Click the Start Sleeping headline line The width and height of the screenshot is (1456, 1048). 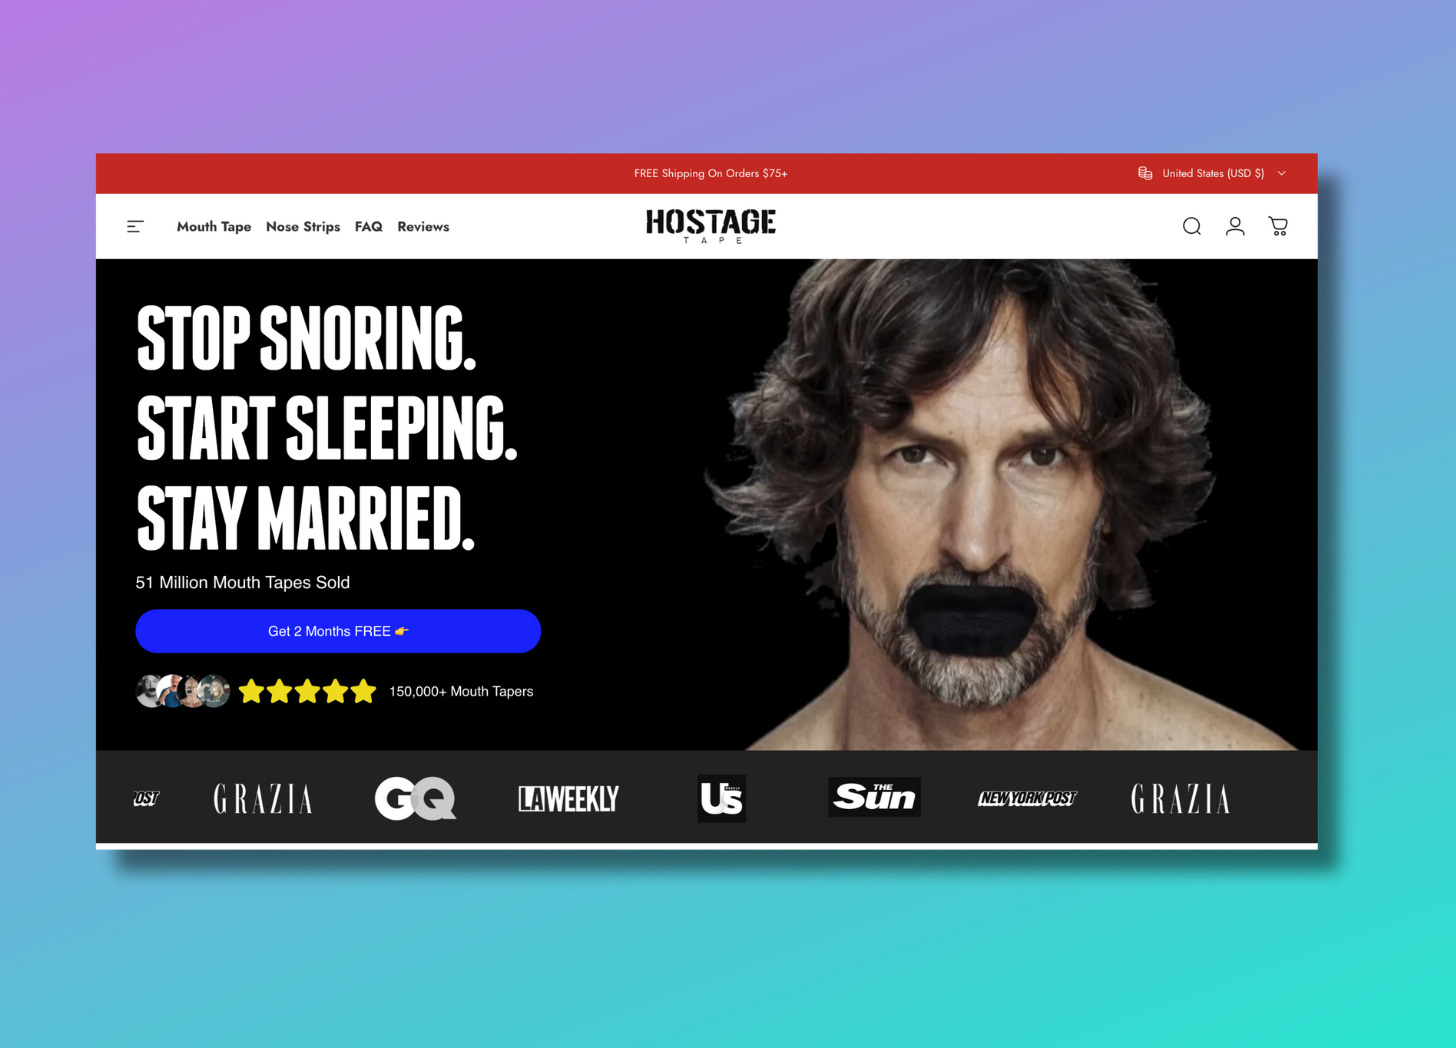(x=327, y=428)
